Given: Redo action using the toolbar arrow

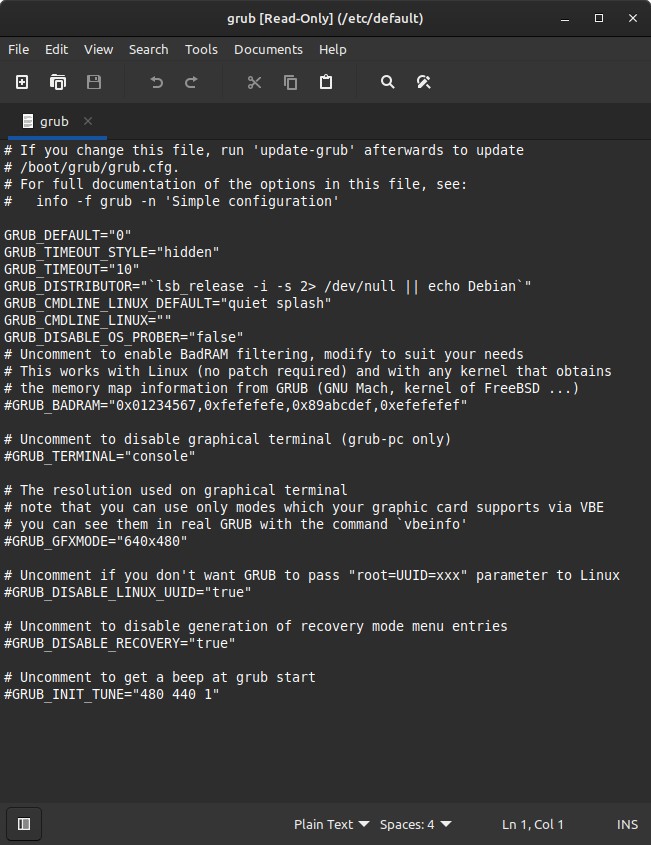Looking at the screenshot, I should coord(191,82).
